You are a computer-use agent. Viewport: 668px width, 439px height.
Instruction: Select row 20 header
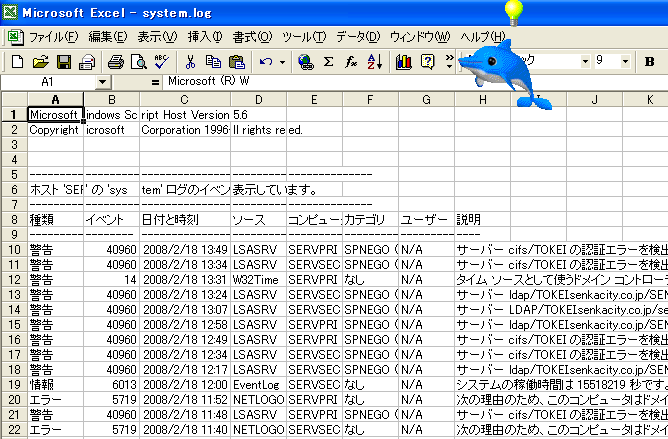[14, 400]
